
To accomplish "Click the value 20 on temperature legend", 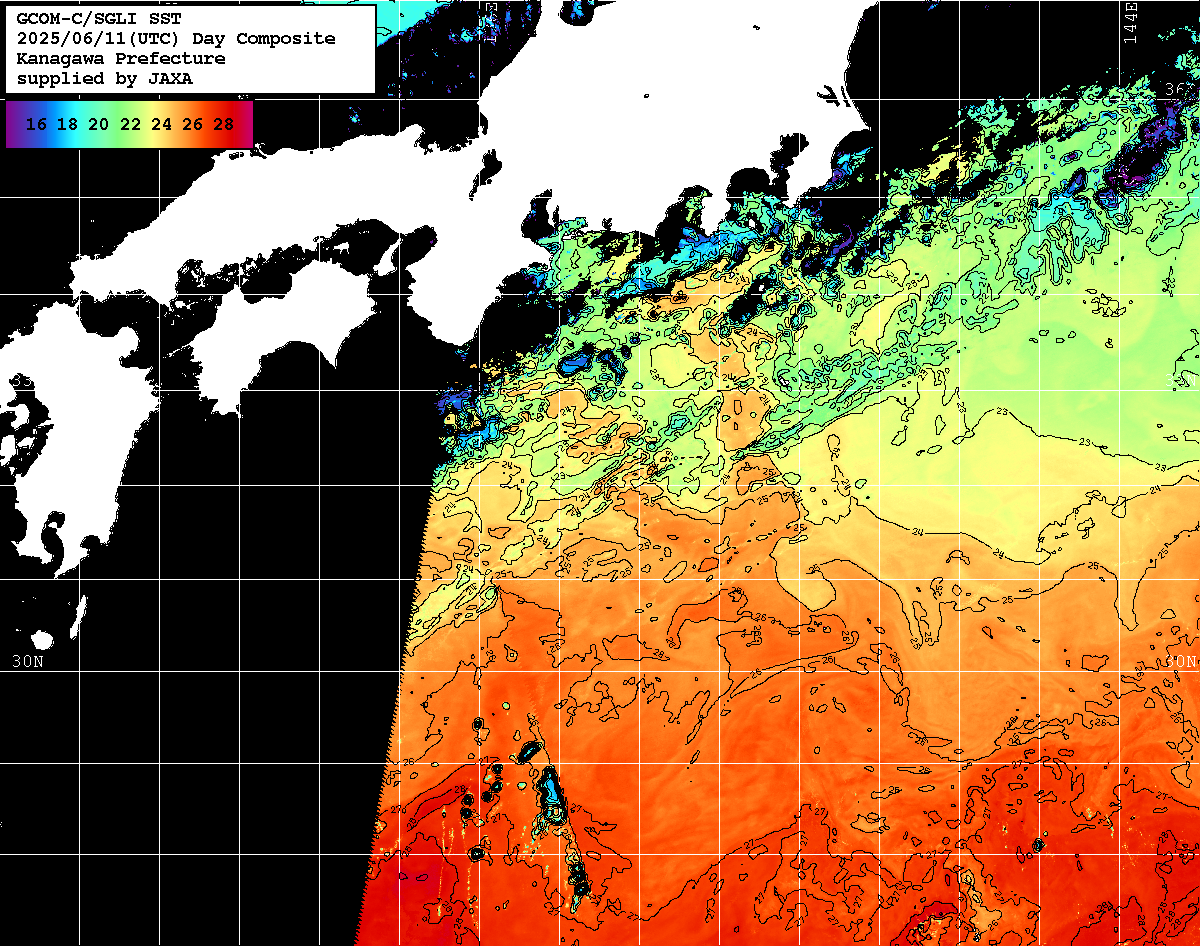I will pyautogui.click(x=98, y=125).
